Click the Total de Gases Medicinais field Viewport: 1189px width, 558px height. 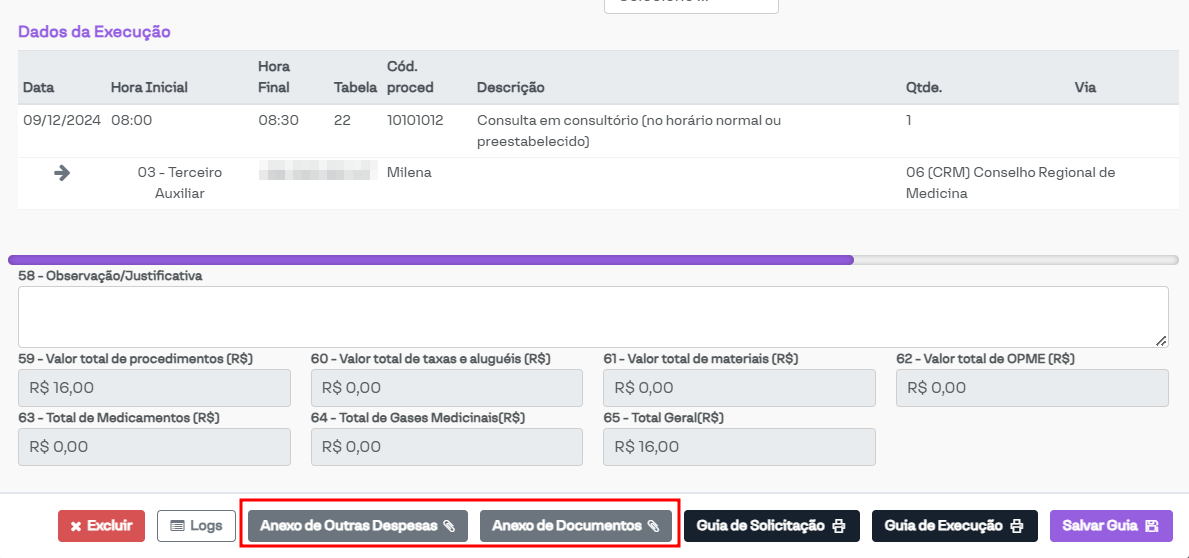coord(446,447)
